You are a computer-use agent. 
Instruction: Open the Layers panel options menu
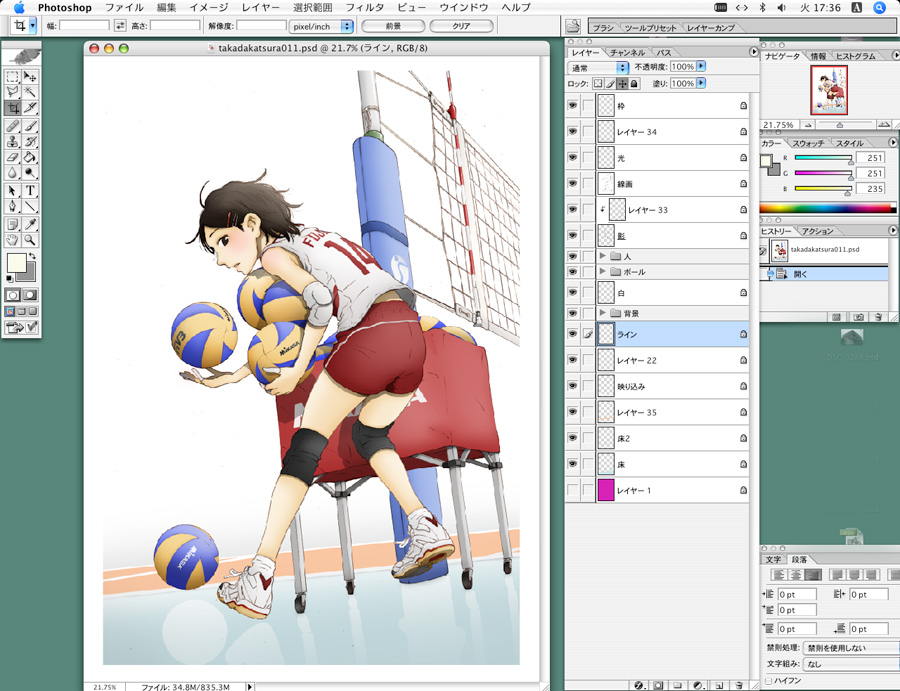pyautogui.click(x=754, y=52)
